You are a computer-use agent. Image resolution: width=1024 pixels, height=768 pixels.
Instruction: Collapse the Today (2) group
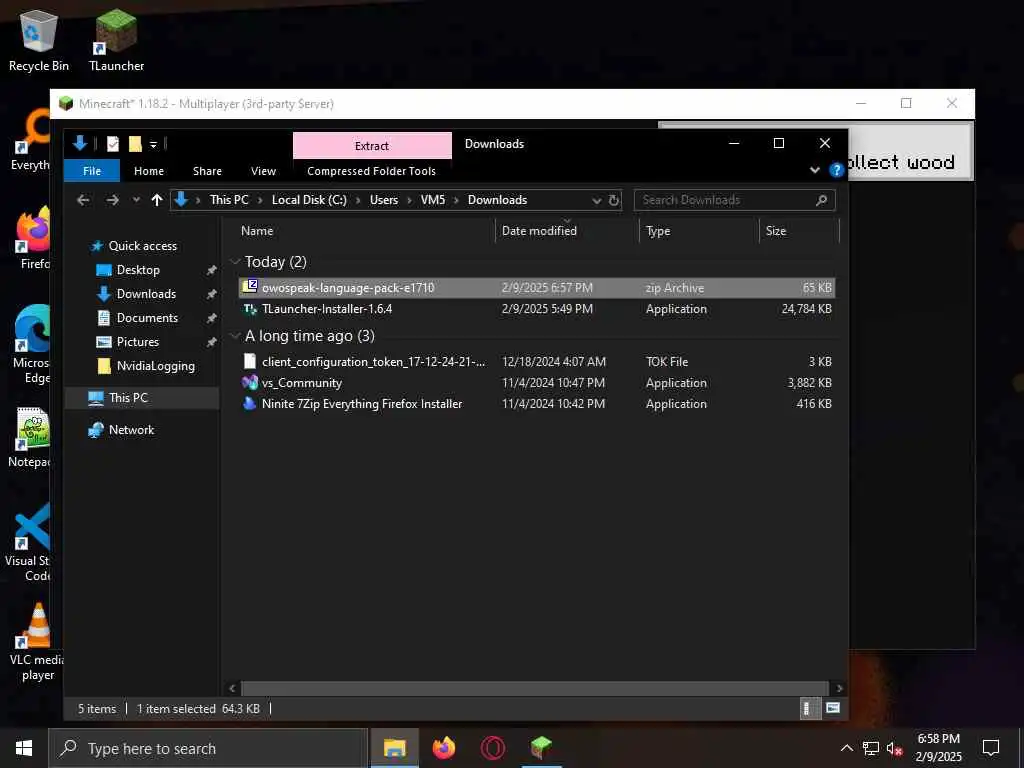pos(235,262)
